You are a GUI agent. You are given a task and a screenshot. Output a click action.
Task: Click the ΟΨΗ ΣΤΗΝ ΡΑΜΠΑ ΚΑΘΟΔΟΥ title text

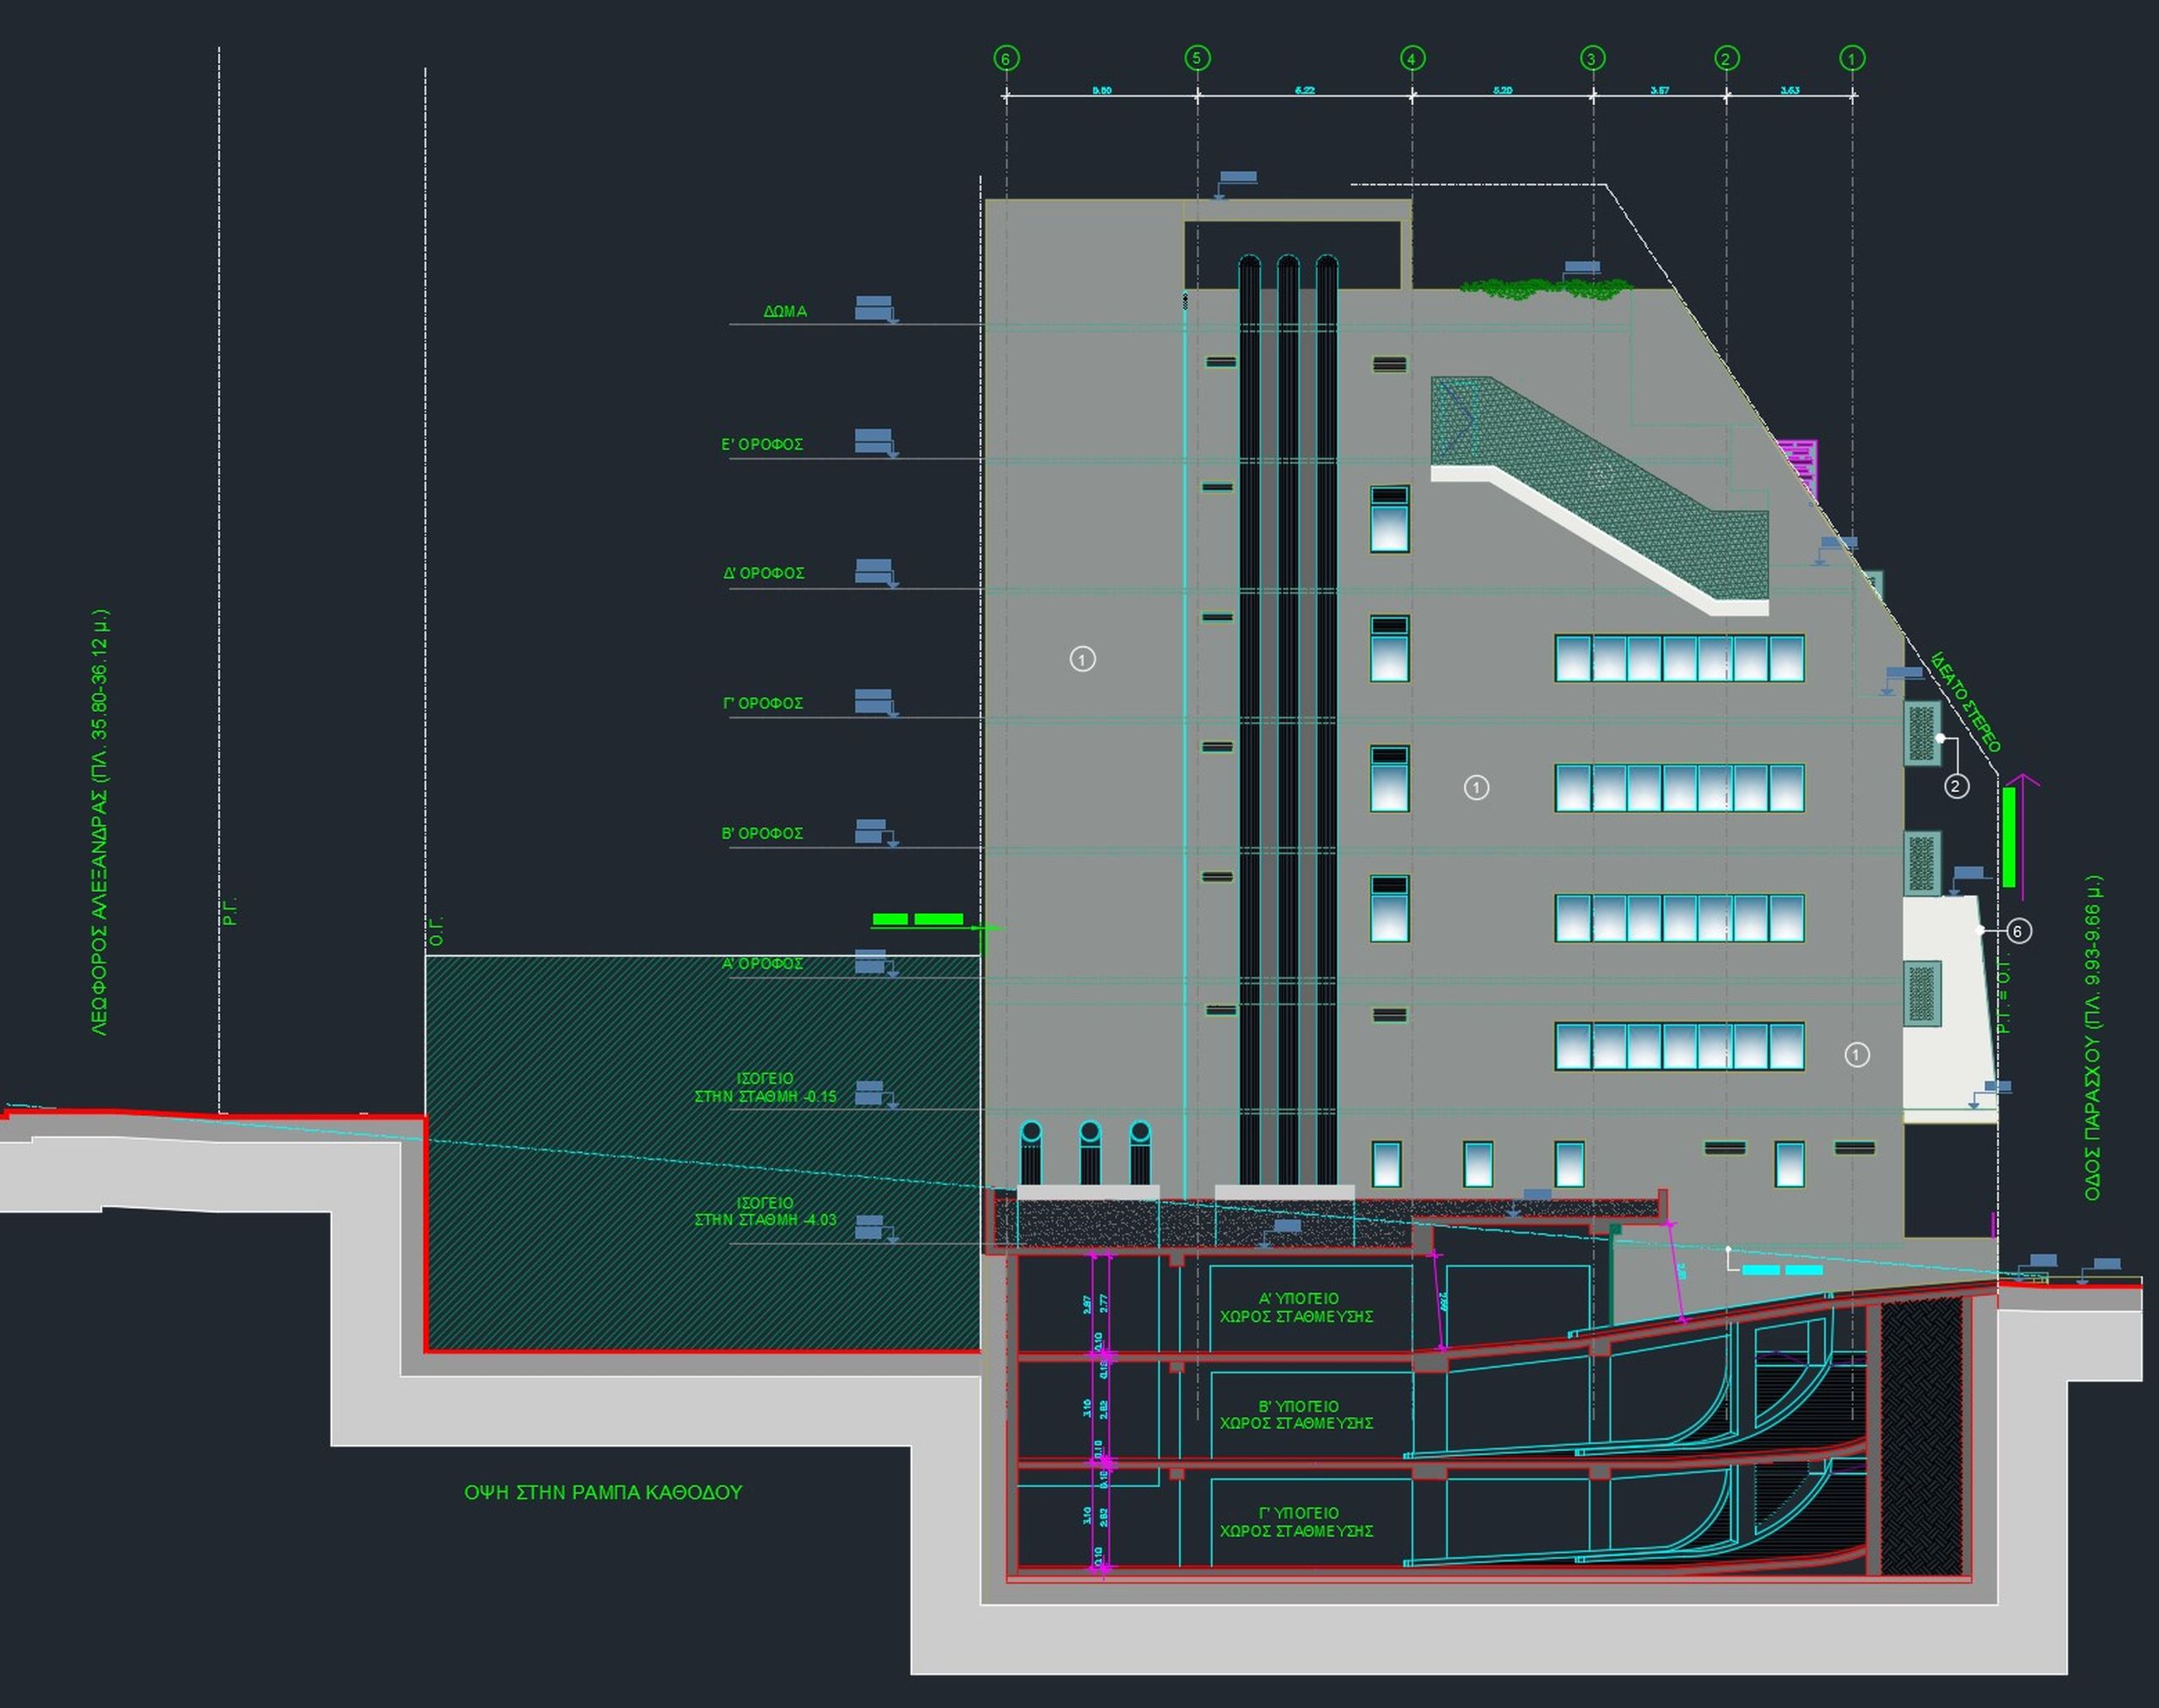[x=603, y=1492]
